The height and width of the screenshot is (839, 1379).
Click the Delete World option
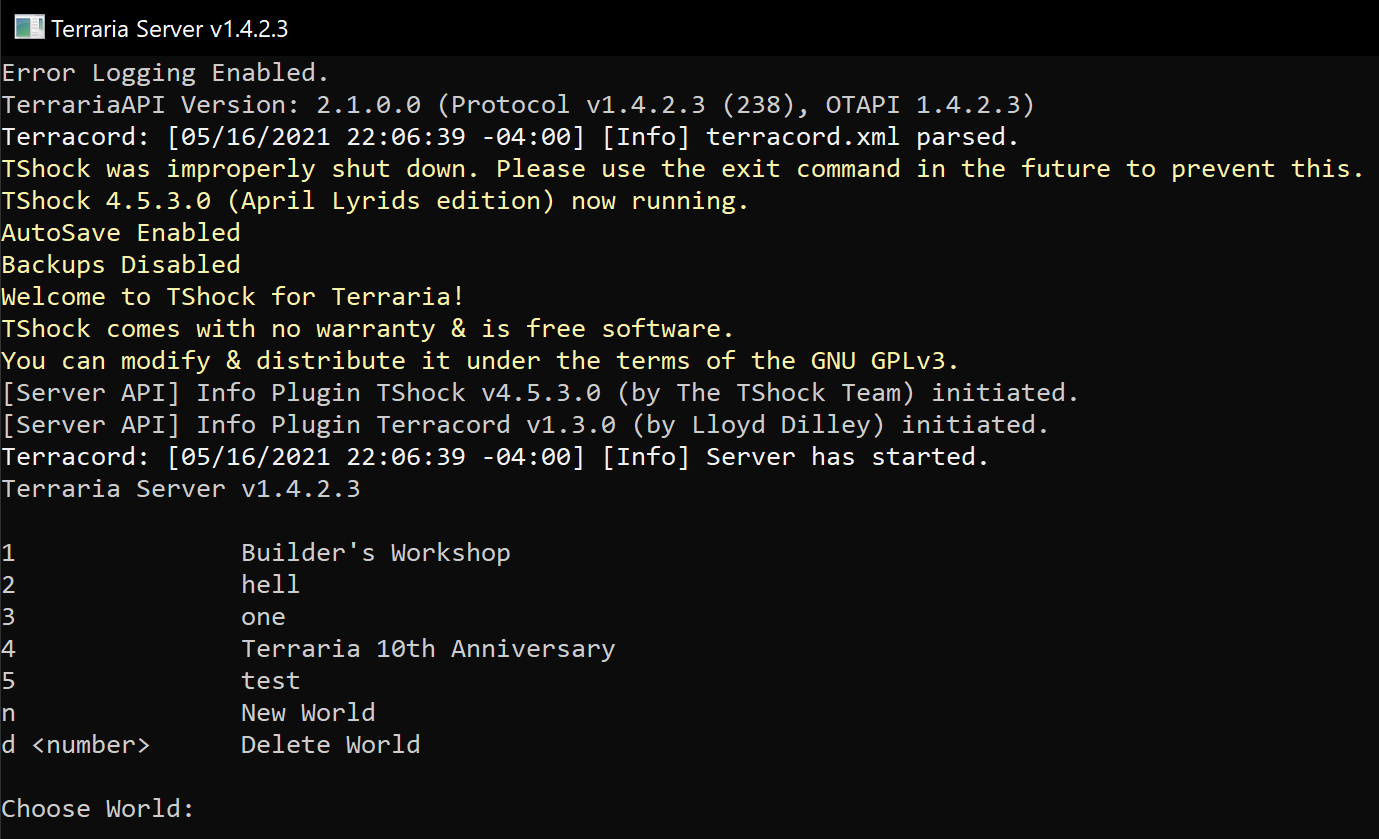pos(330,744)
